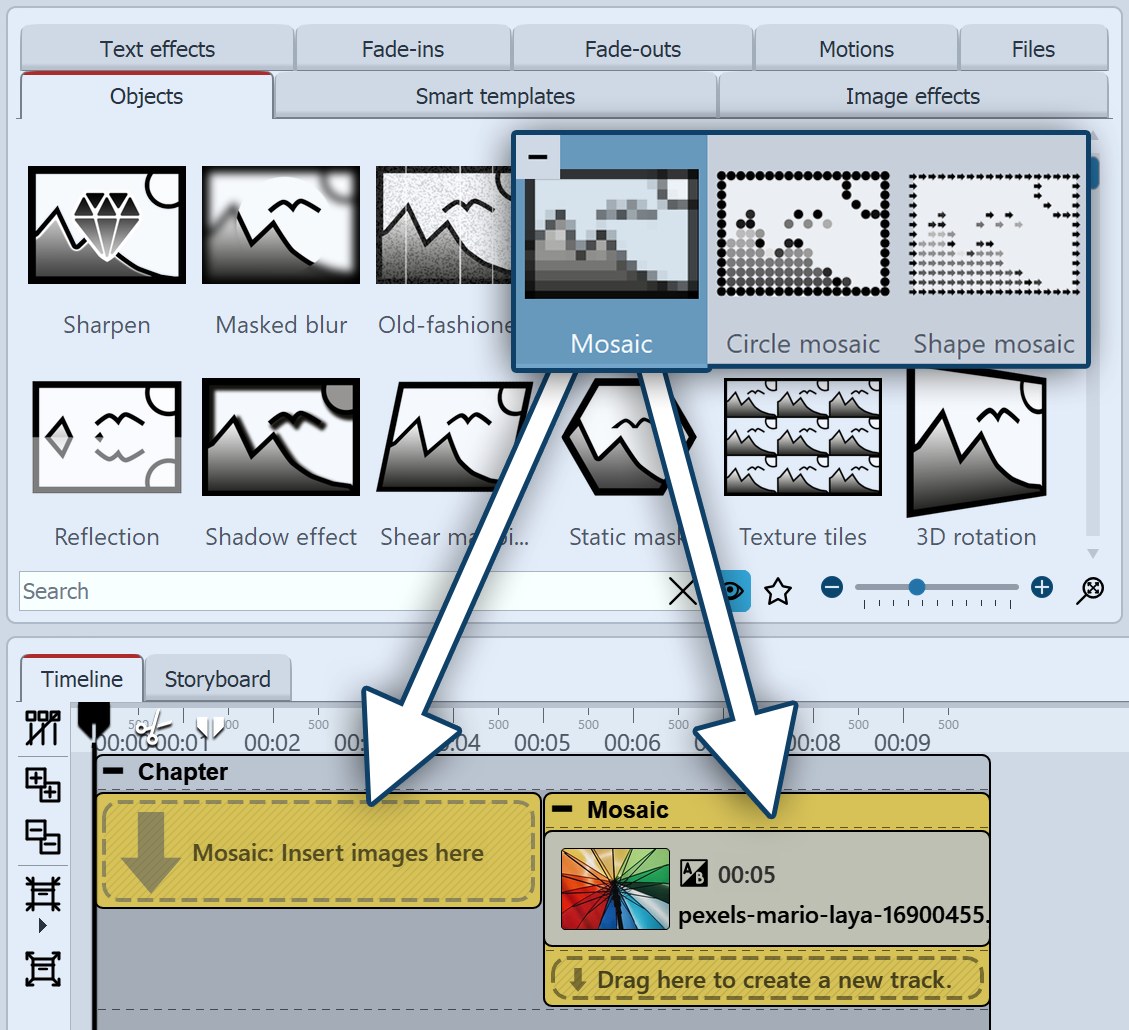Image resolution: width=1129 pixels, height=1030 pixels.
Task: Toggle the eye visibility filter button
Action: click(x=733, y=591)
